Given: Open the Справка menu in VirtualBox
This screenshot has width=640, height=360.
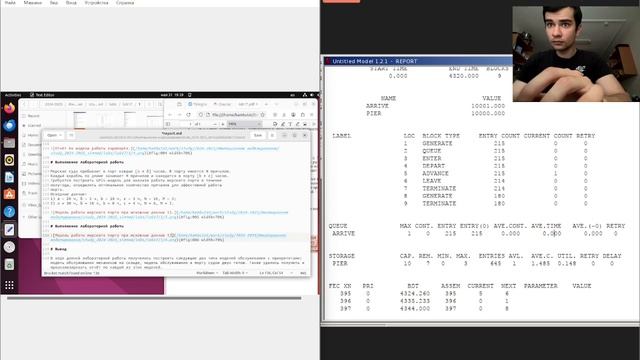Looking at the screenshot, I should point(125,2).
